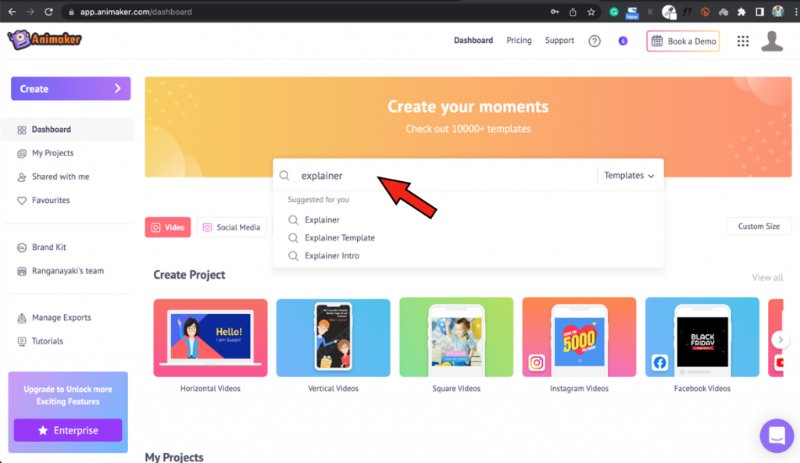Viewport: 800px width, 463px height.
Task: Expand the Templates dropdown in search bar
Action: 629,176
